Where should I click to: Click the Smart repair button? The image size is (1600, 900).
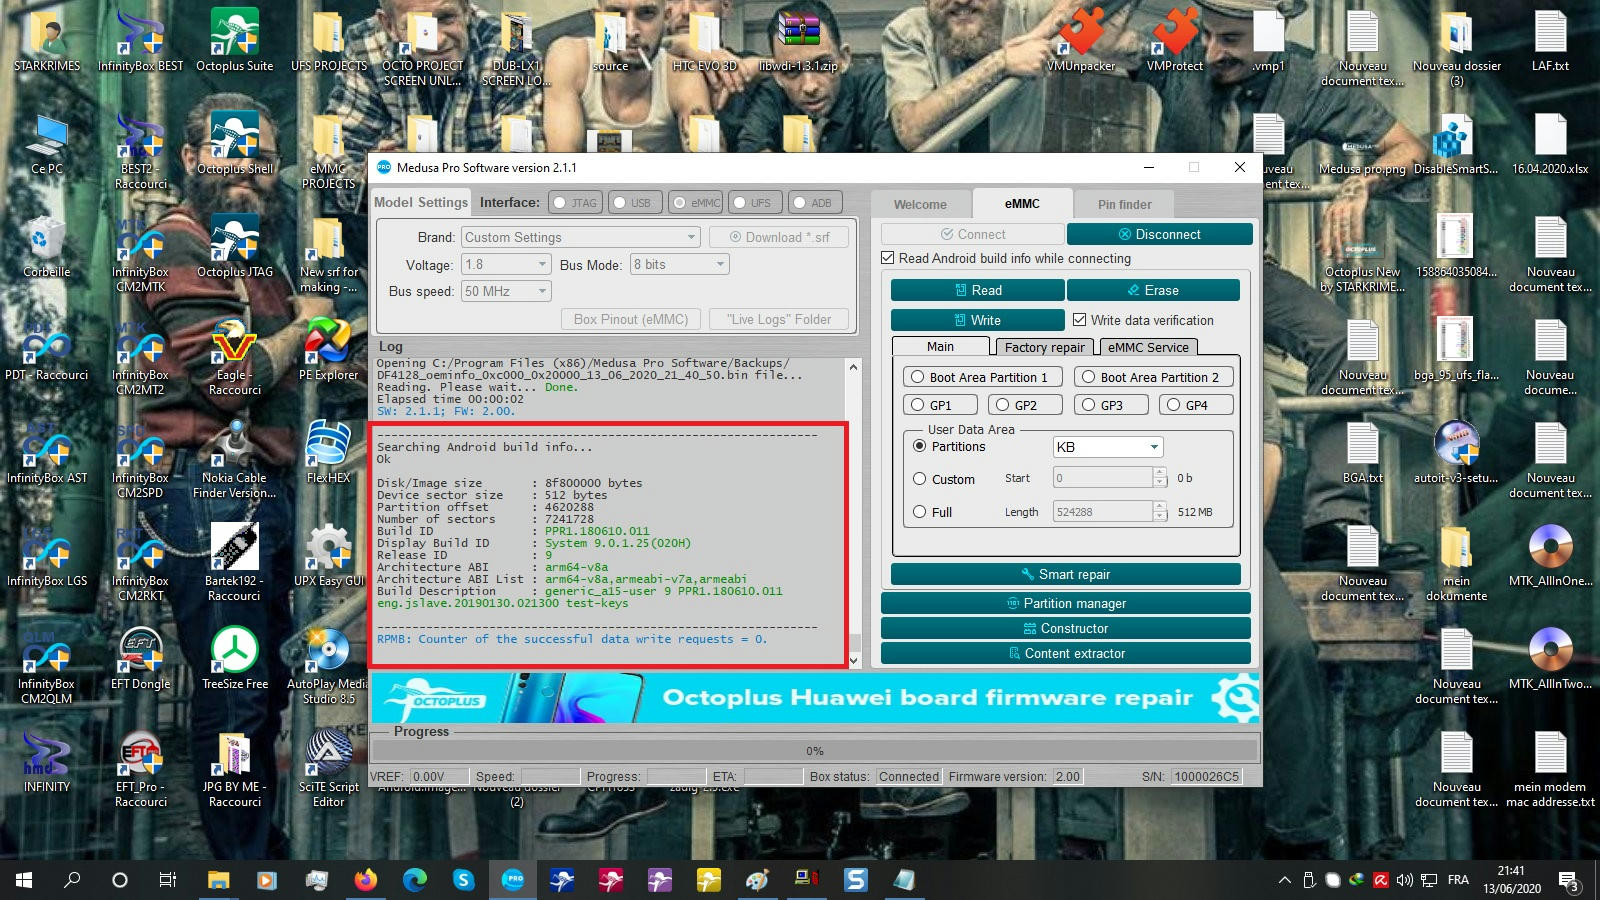tap(1065, 574)
